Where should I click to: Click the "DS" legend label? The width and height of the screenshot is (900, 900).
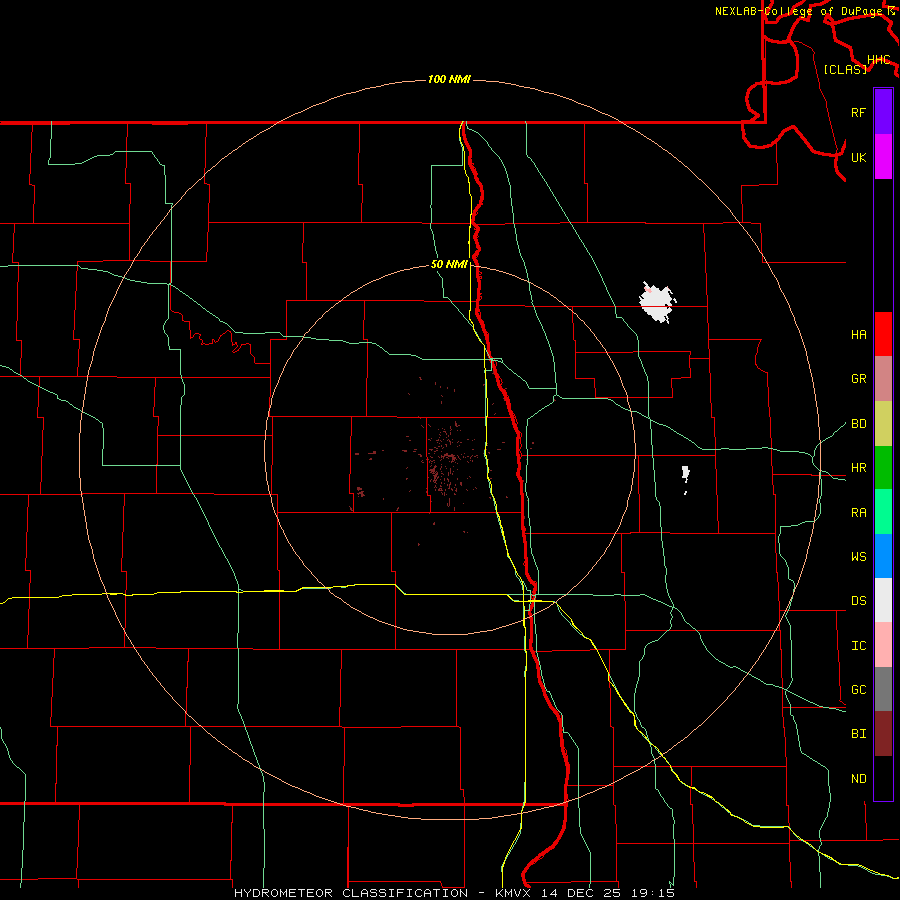858,600
